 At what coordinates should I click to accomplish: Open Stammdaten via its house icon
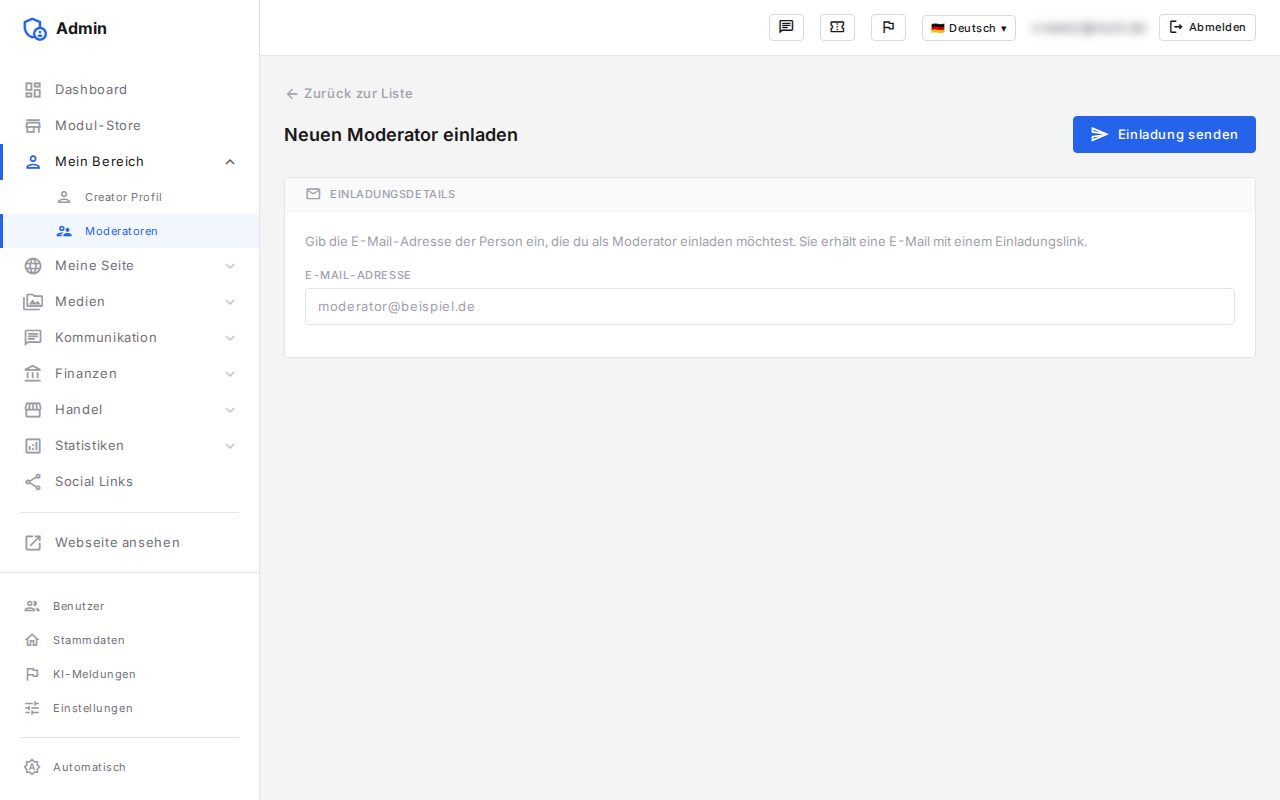32,640
